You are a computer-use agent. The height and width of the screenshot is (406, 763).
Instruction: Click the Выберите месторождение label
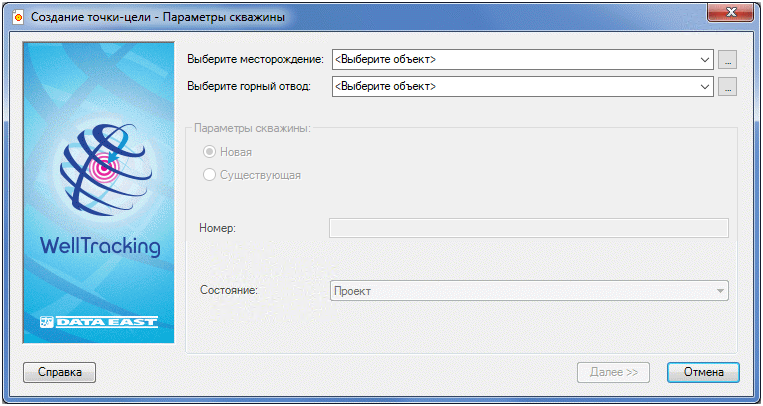pyautogui.click(x=255, y=60)
